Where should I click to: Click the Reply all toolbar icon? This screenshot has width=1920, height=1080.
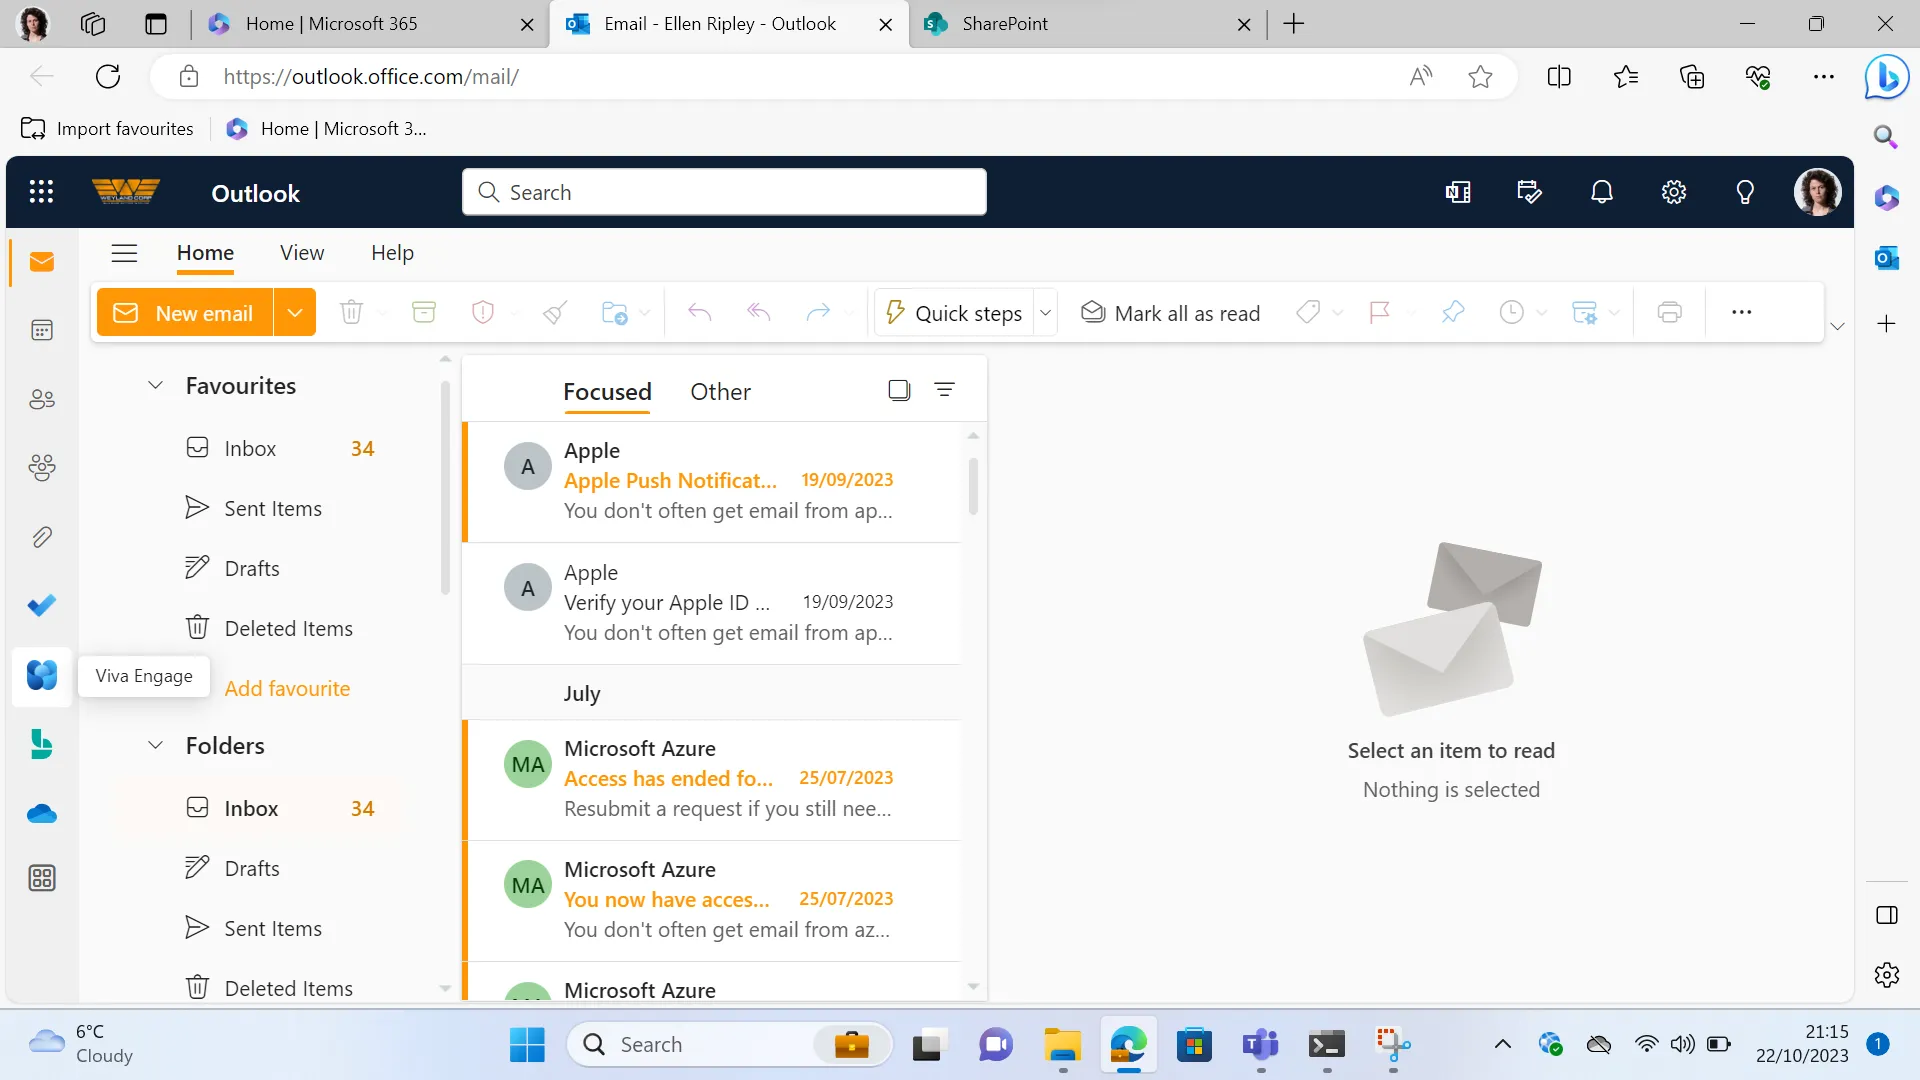tap(759, 313)
